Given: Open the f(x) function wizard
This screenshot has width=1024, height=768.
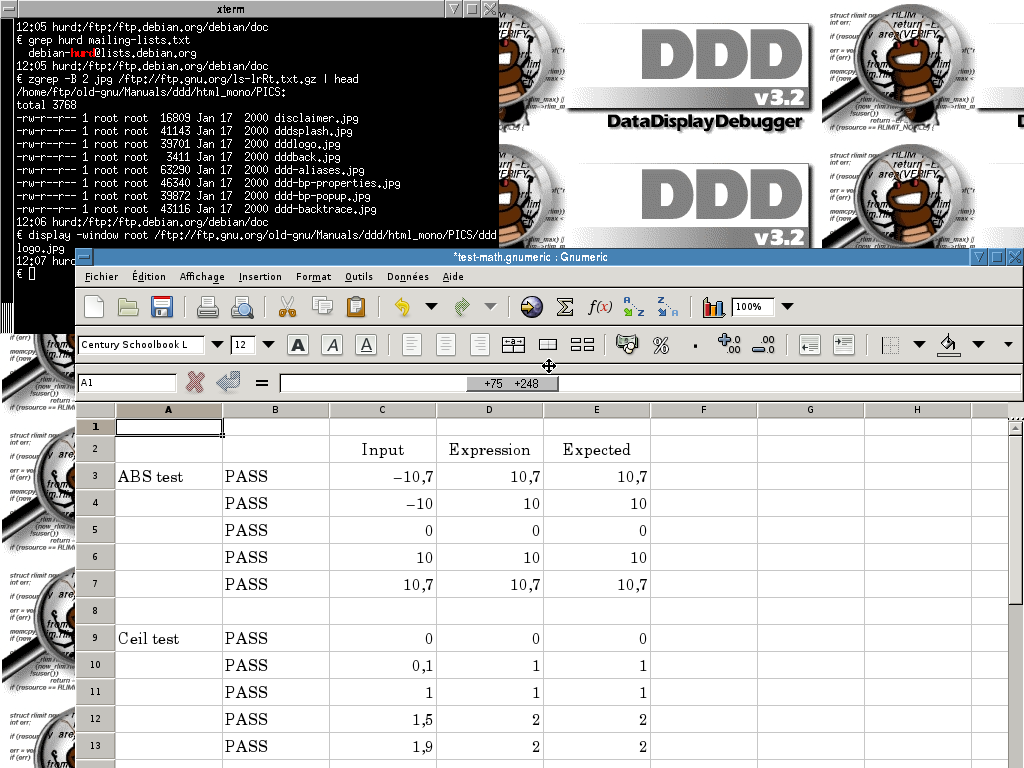Looking at the screenshot, I should click(x=599, y=307).
